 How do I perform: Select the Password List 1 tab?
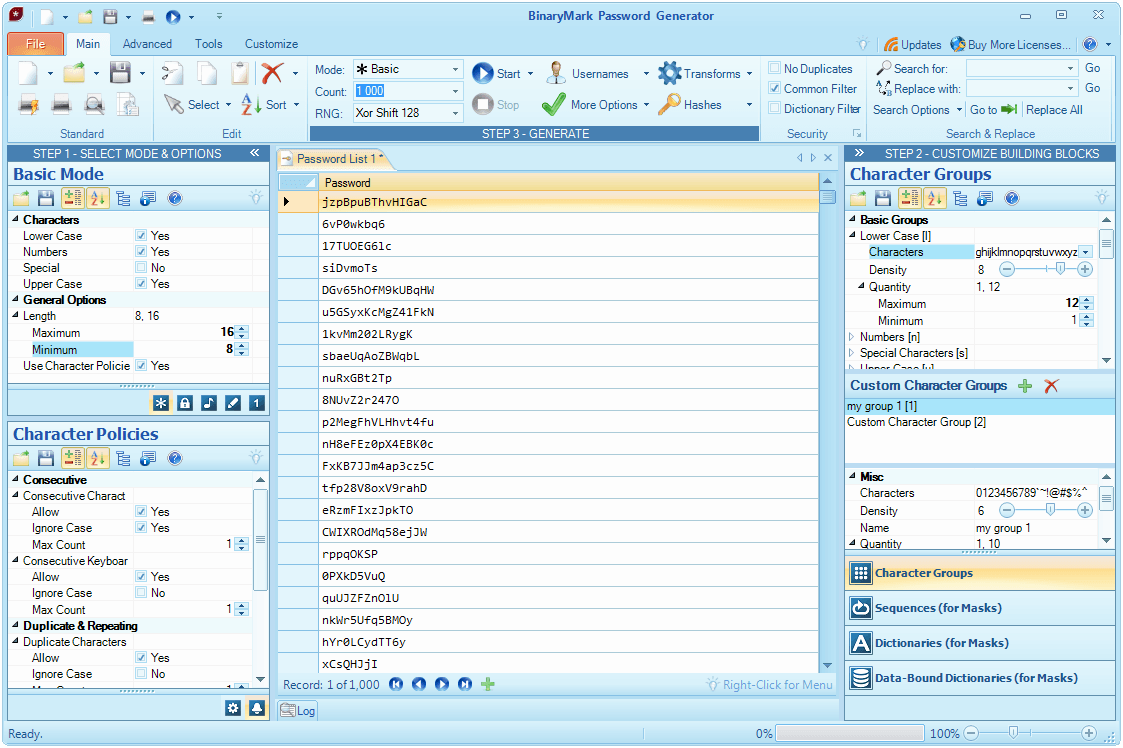(x=335, y=158)
